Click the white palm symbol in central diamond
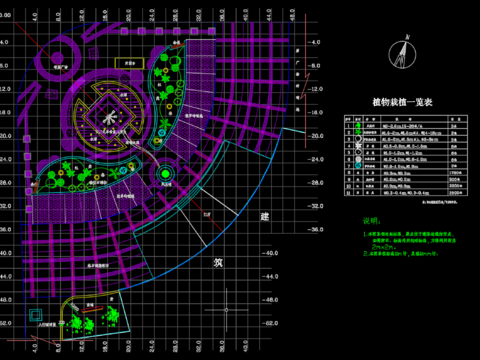The width and height of the screenshot is (480, 360). coord(110,118)
